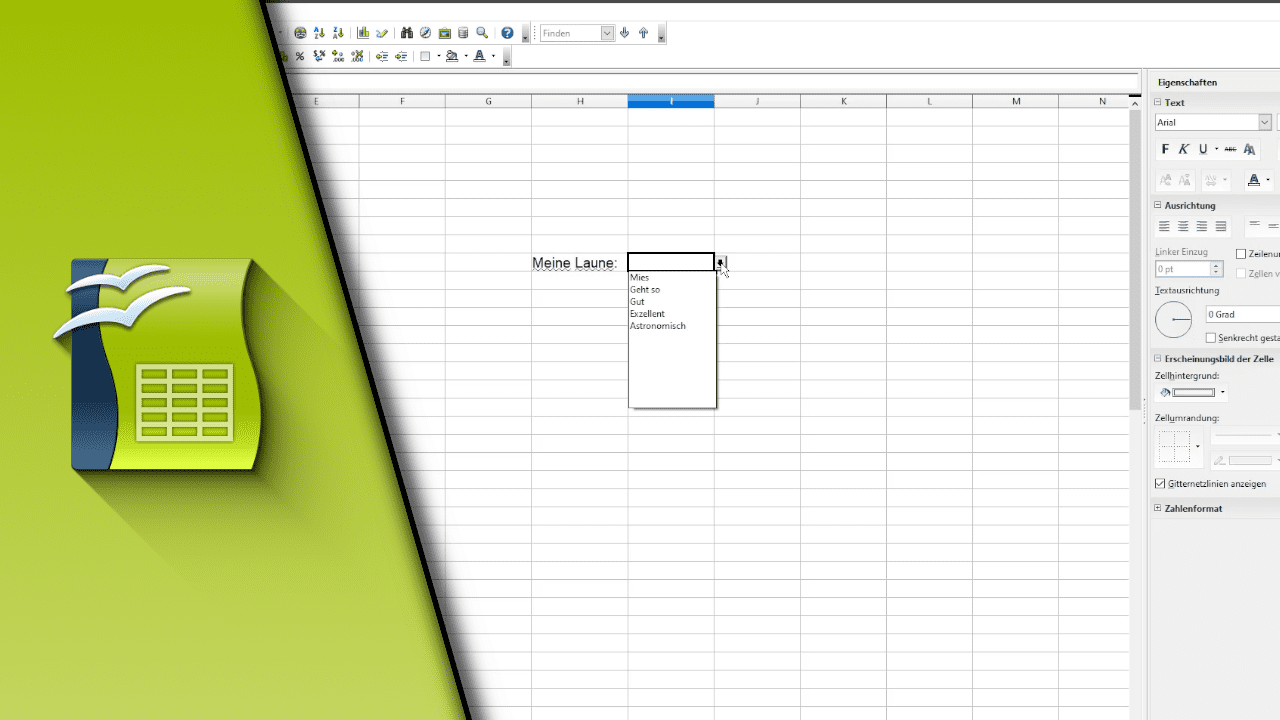
Task: Select 'Astronomisch' from the dropdown list
Action: click(658, 326)
